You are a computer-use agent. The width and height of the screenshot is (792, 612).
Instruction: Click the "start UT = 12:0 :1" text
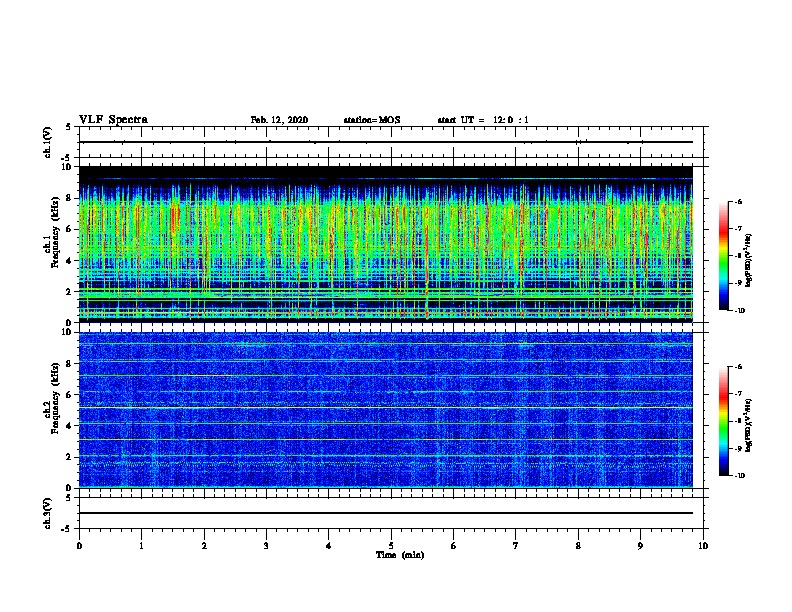click(x=483, y=120)
